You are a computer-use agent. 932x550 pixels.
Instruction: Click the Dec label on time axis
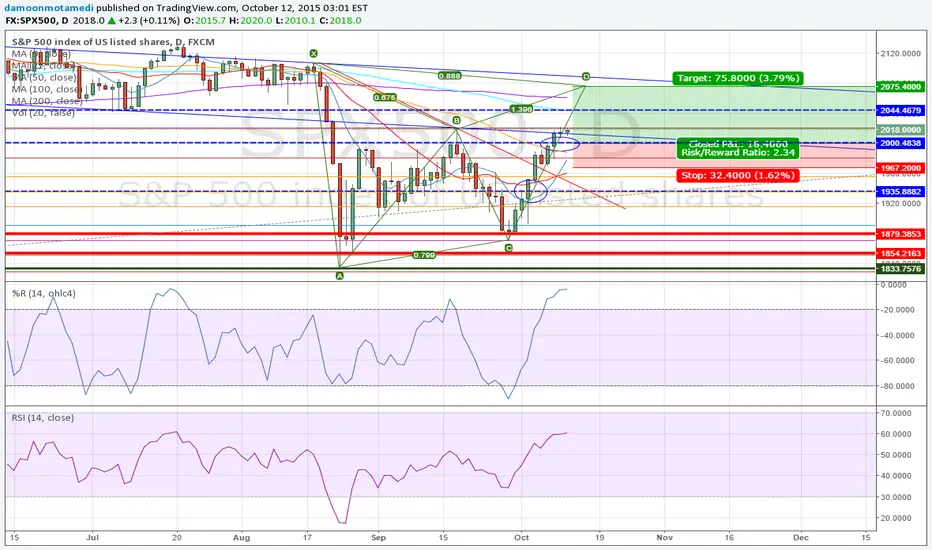(801, 538)
